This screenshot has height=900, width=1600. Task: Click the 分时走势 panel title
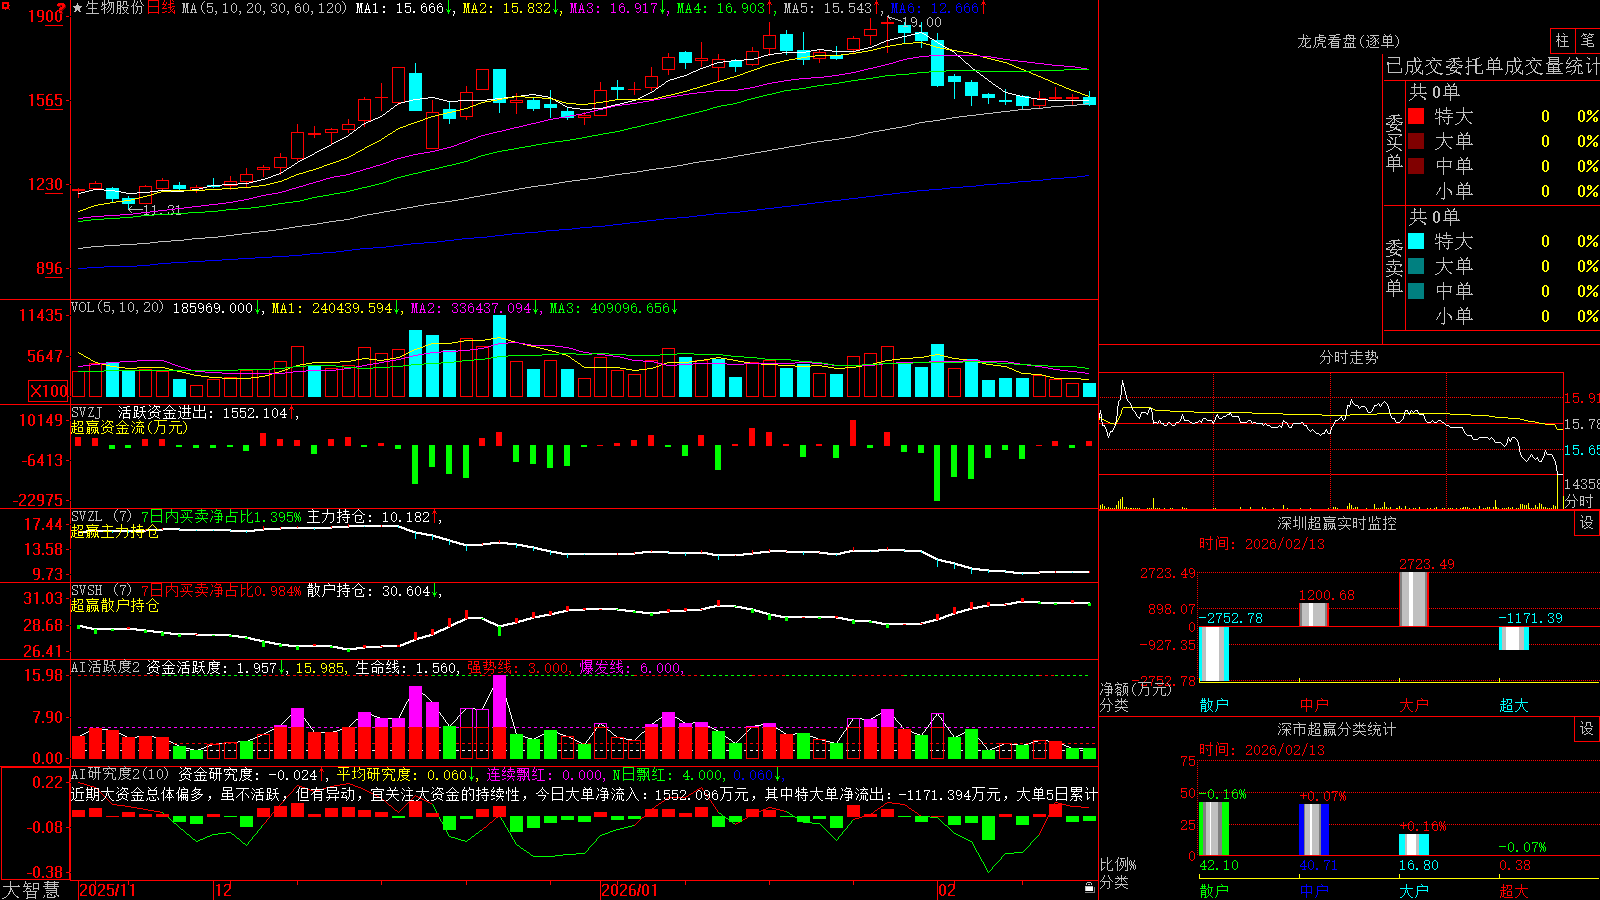[x=1348, y=357]
